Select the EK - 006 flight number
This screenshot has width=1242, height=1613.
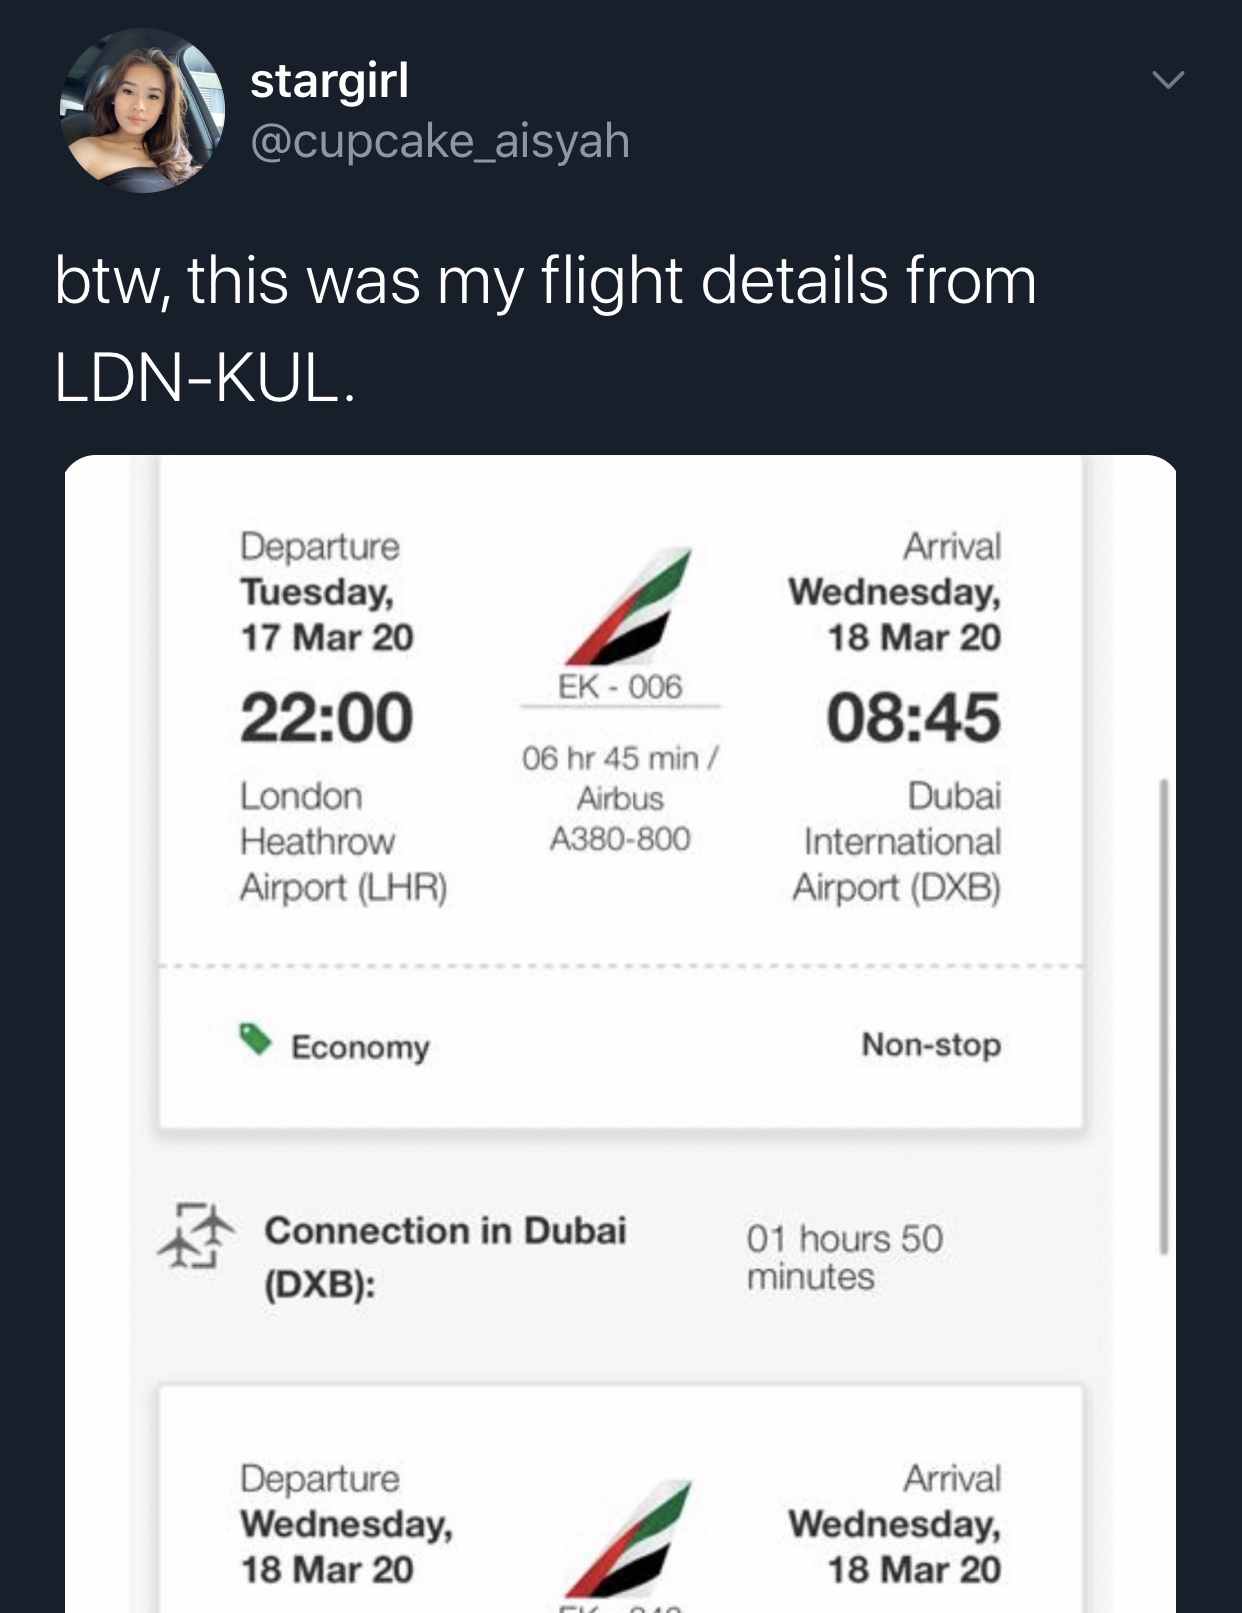point(620,687)
